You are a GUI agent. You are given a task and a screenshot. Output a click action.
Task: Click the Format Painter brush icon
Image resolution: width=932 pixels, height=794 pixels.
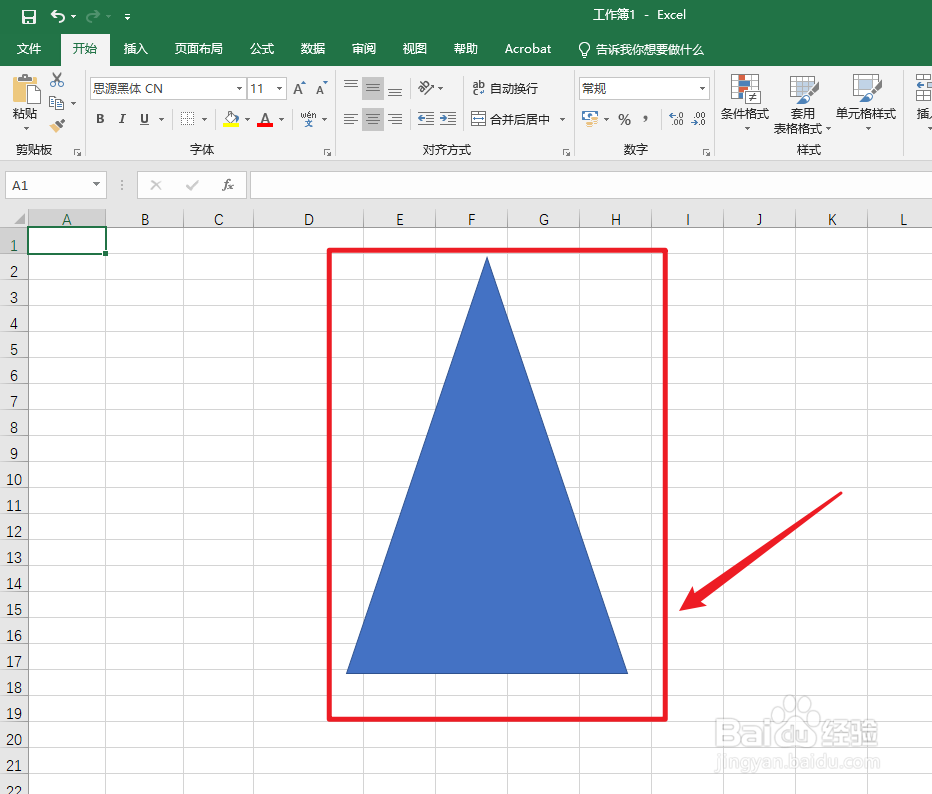pyautogui.click(x=58, y=125)
